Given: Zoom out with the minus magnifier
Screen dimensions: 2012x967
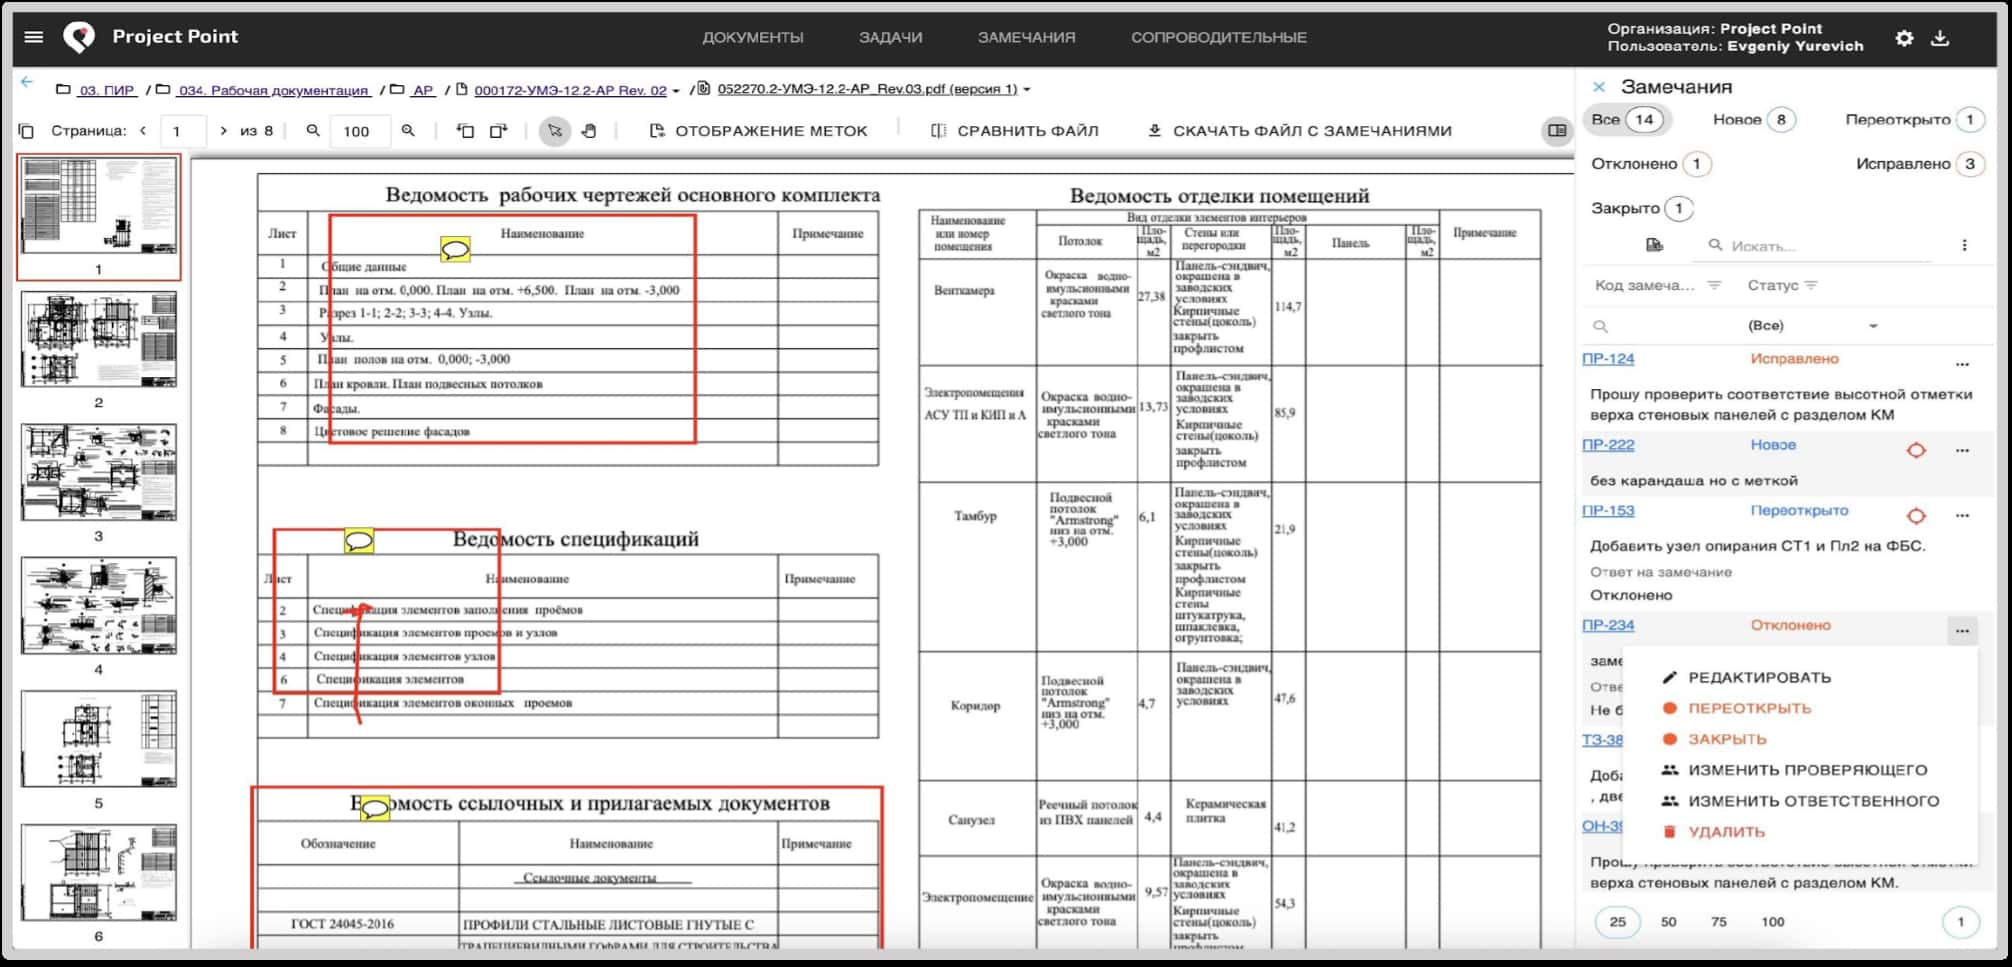Looking at the screenshot, I should [x=313, y=131].
